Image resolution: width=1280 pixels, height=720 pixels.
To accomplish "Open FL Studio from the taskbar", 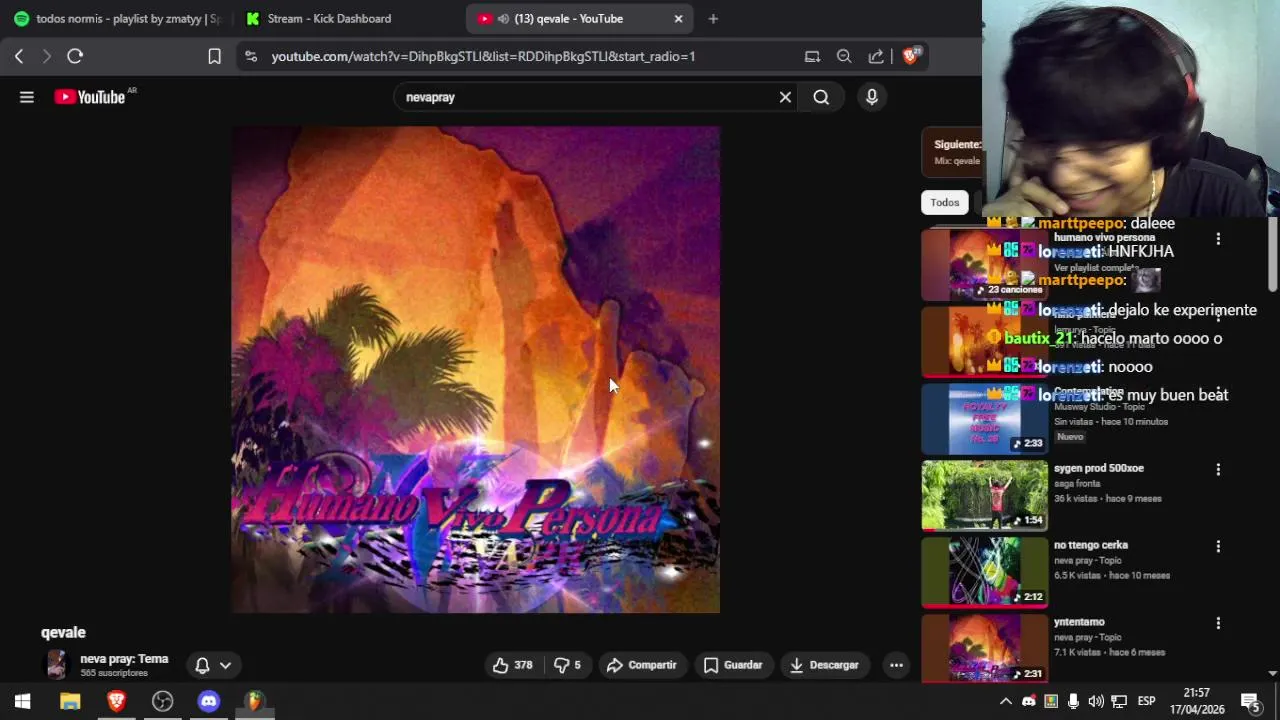I will coord(254,701).
